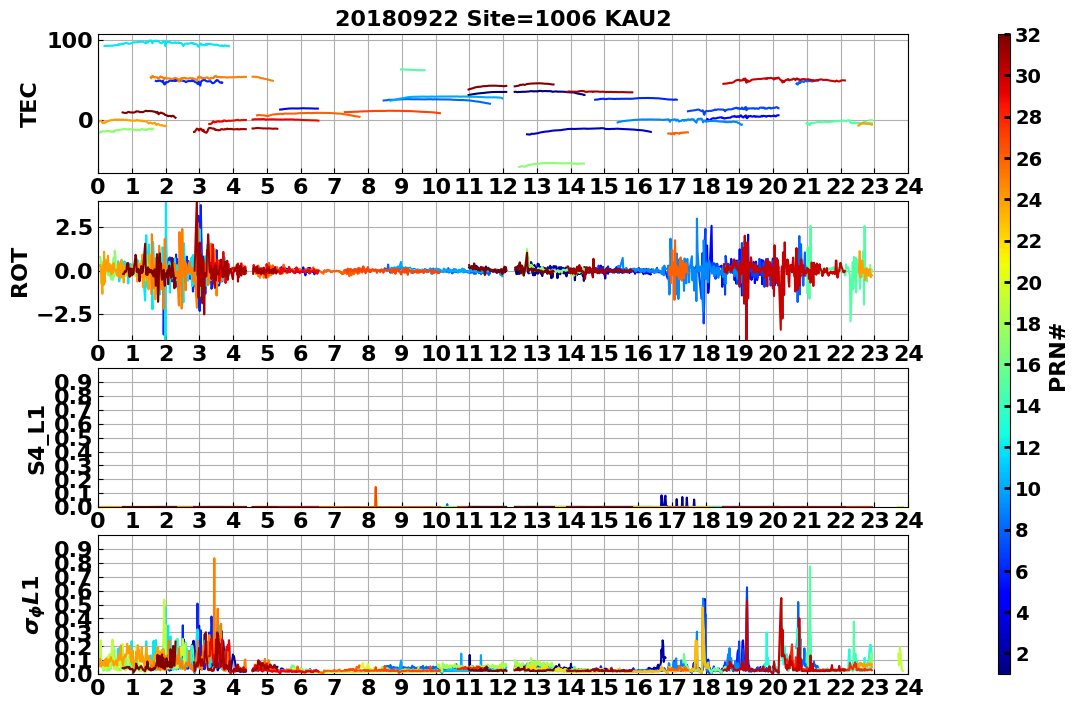Image resolution: width=1077 pixels, height=709 pixels.
Task: Click colorbar tick label '26'
Action: tap(1028, 159)
